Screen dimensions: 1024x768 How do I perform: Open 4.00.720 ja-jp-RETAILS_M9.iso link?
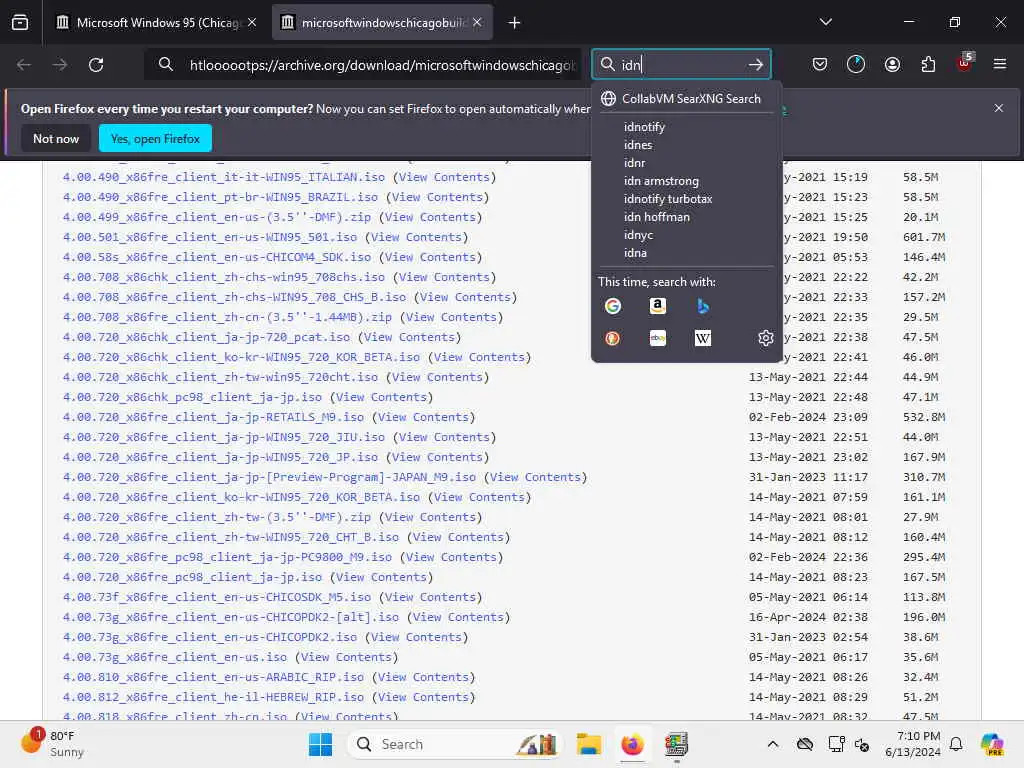[x=213, y=417]
